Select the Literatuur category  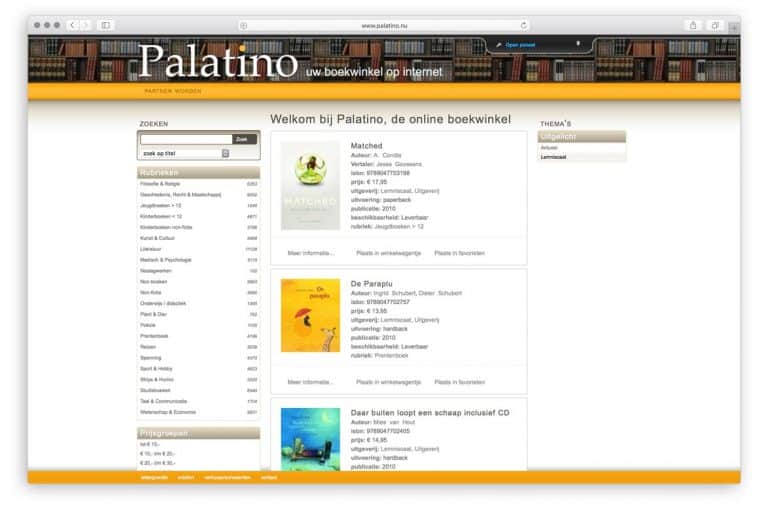coord(150,249)
